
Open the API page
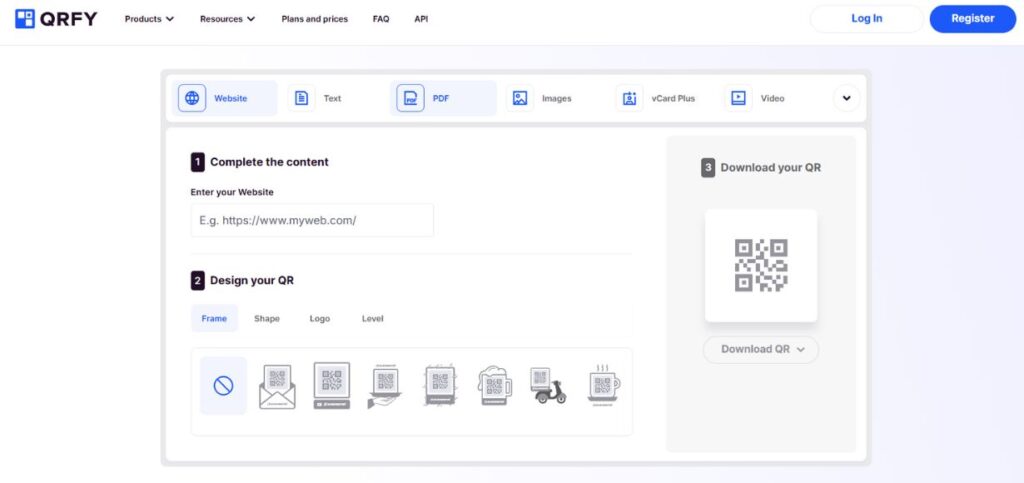tap(421, 19)
